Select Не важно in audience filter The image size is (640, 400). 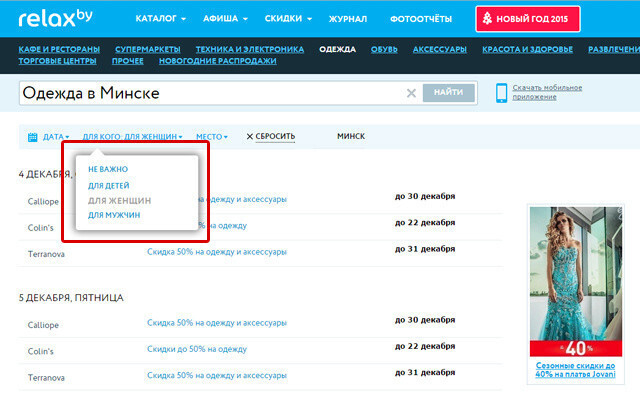pyautogui.click(x=108, y=169)
